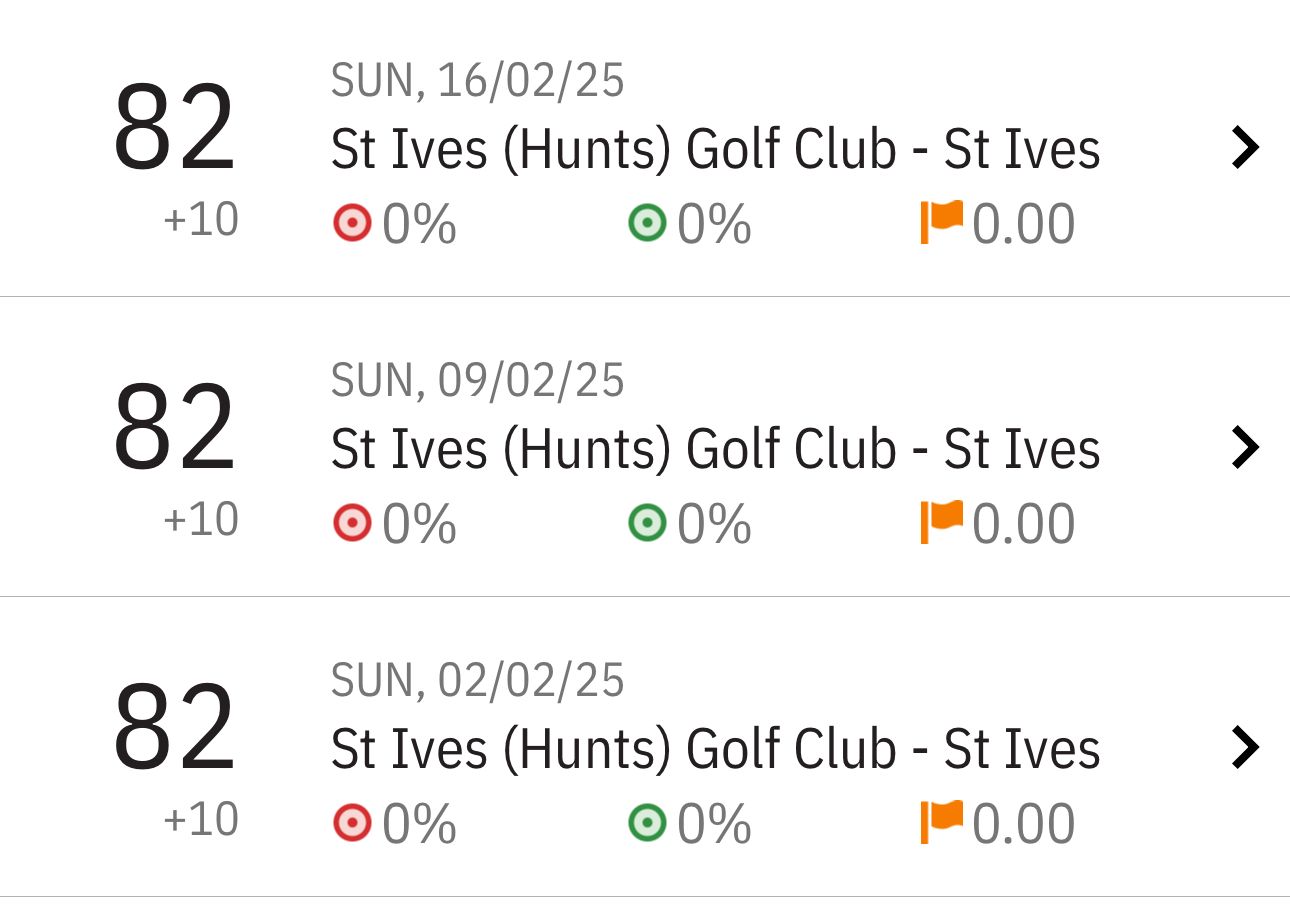Image resolution: width=1290 pixels, height=910 pixels.
Task: Open St Ives round from SUN, 02/02/25
Action: pyautogui.click(x=715, y=749)
